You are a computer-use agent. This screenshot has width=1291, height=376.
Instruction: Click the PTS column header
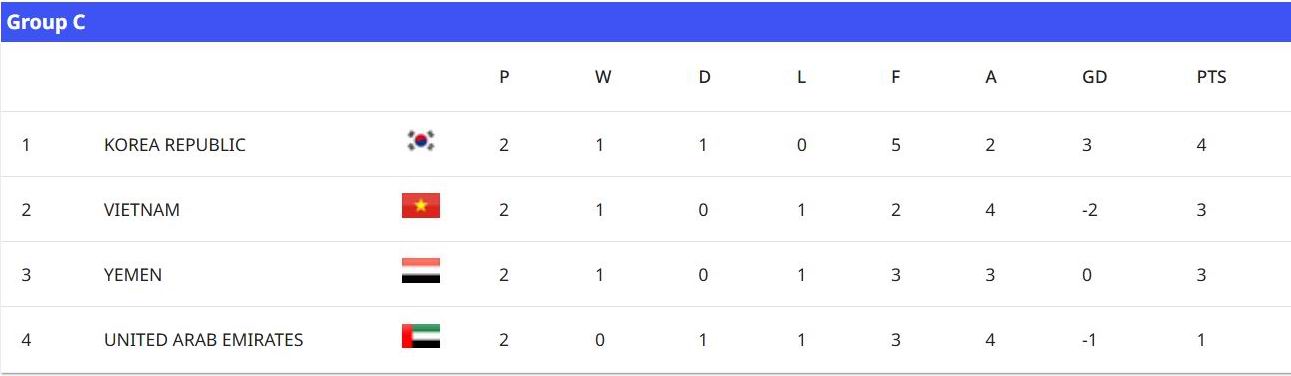(x=1211, y=77)
